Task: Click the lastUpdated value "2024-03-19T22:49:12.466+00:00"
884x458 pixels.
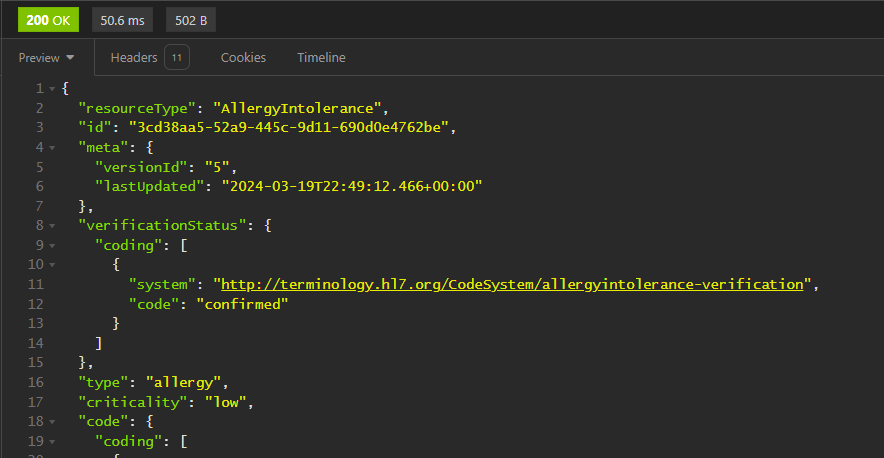Action: 352,186
